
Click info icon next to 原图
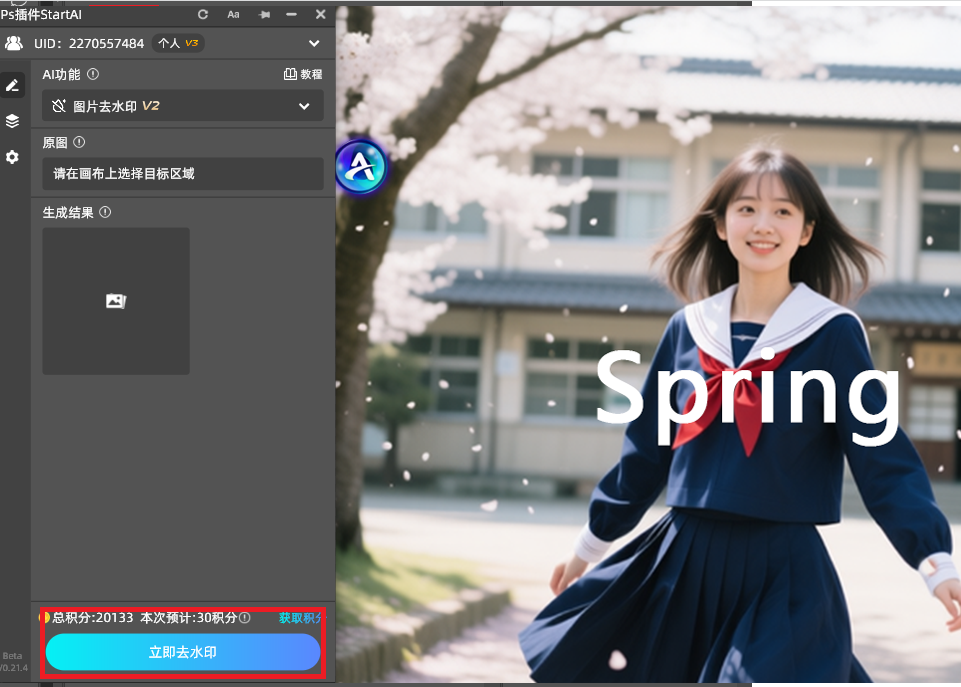[79, 142]
